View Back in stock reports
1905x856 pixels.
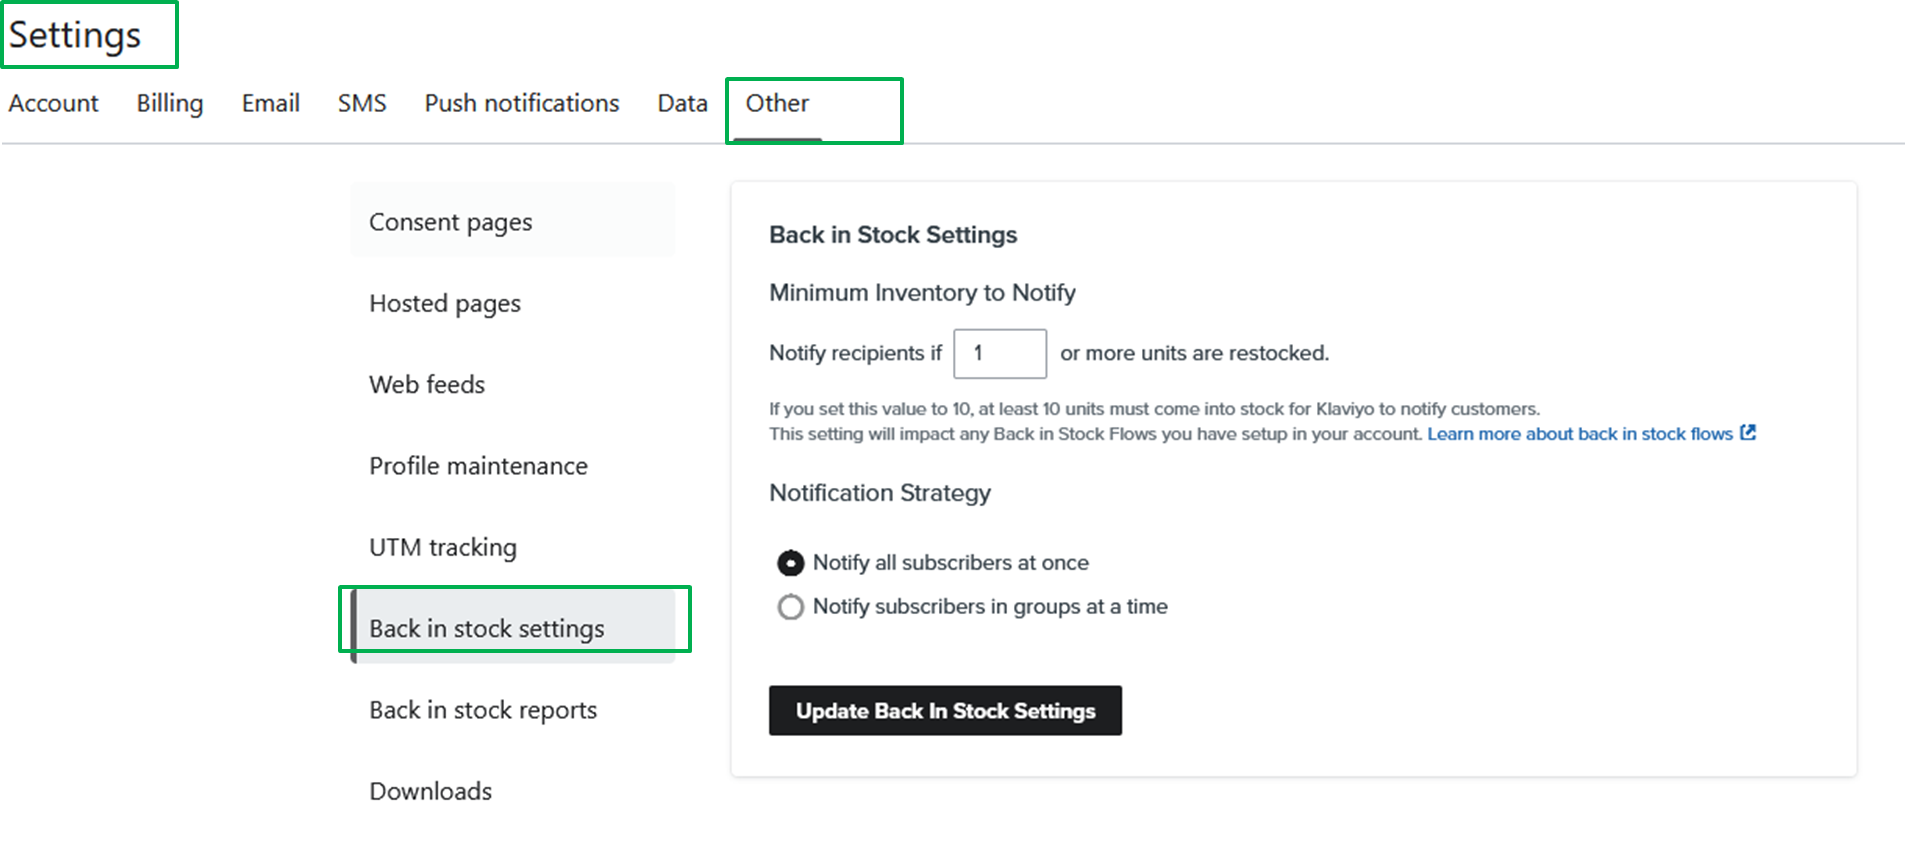click(x=483, y=710)
